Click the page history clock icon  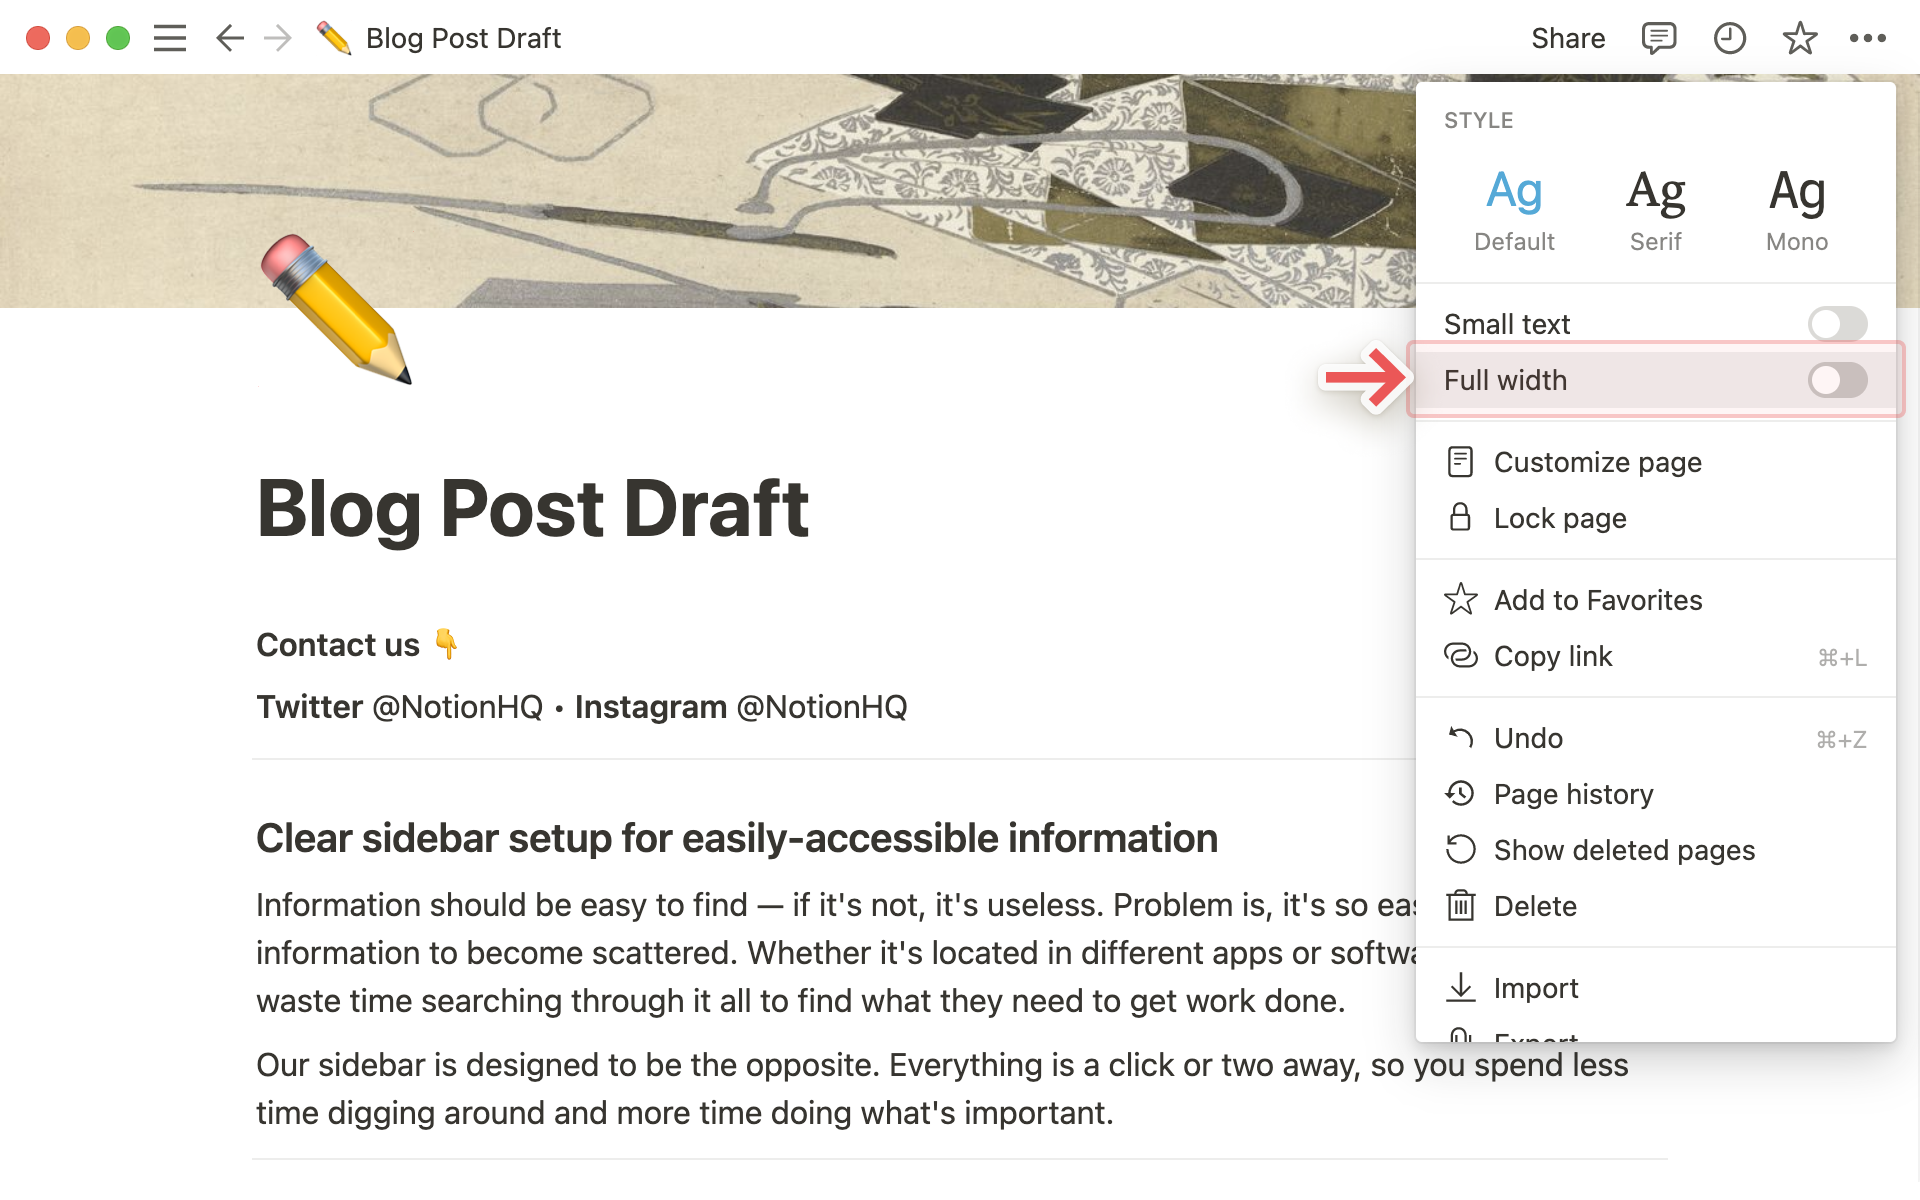click(1461, 794)
